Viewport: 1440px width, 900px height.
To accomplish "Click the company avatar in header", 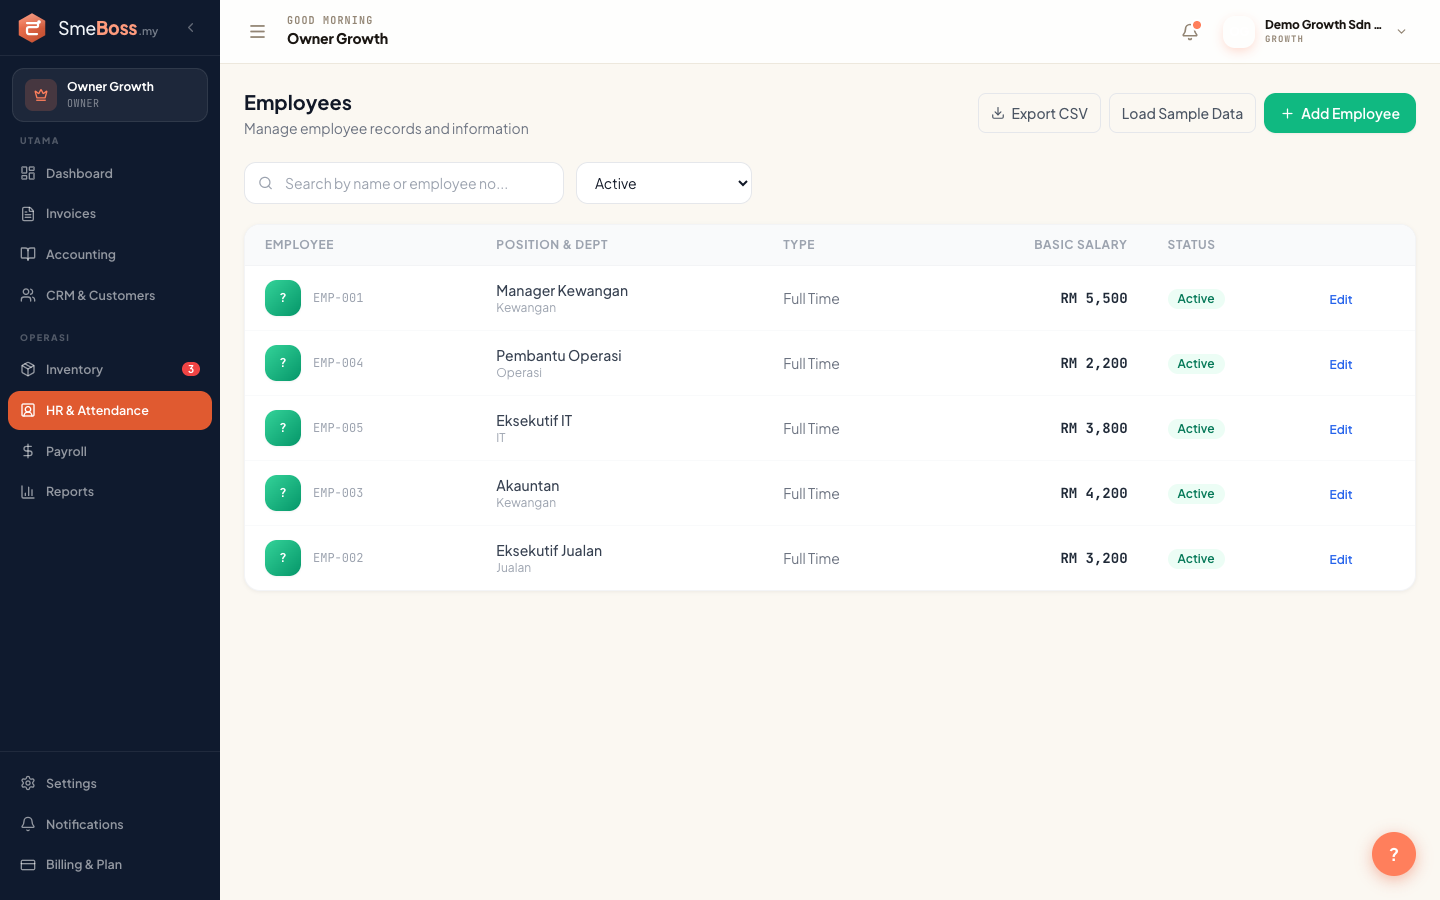I will pyautogui.click(x=1239, y=31).
